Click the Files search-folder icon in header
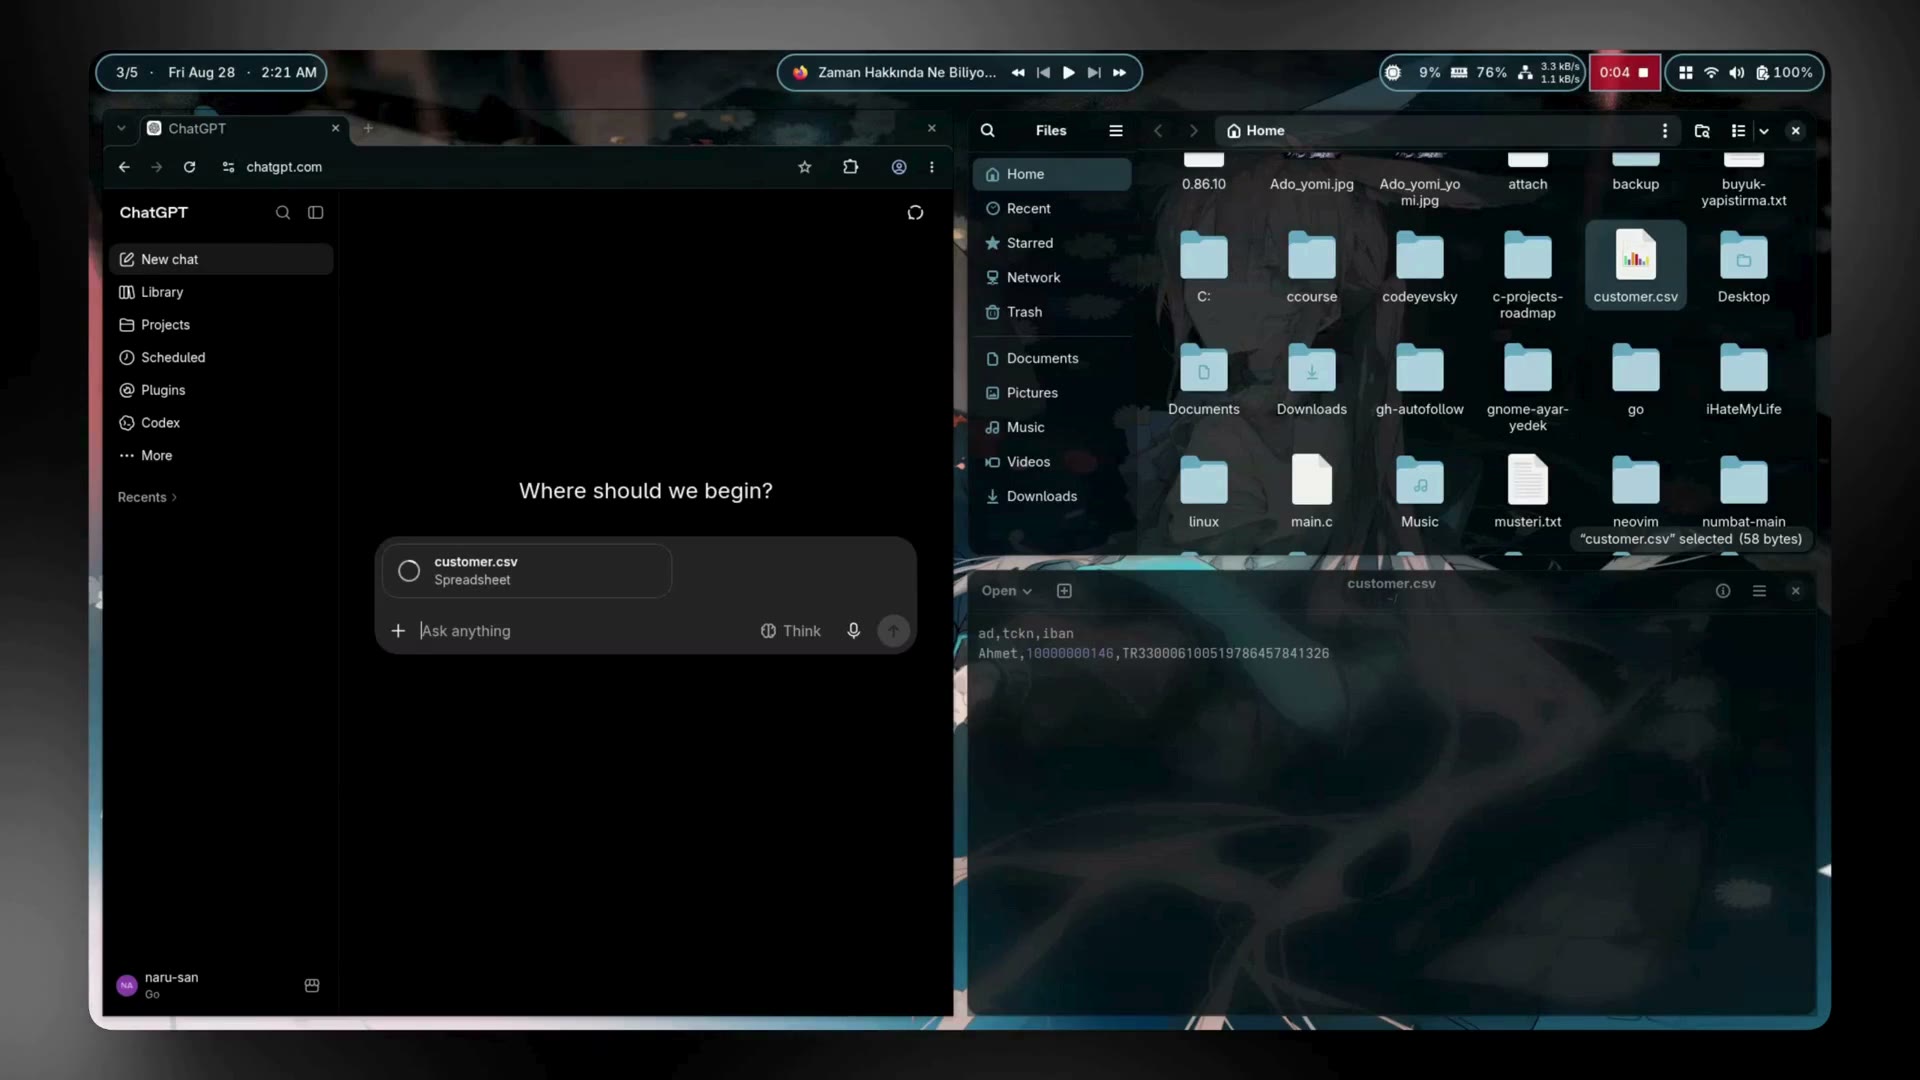Screen dimensions: 1920x1080 click(1702, 131)
